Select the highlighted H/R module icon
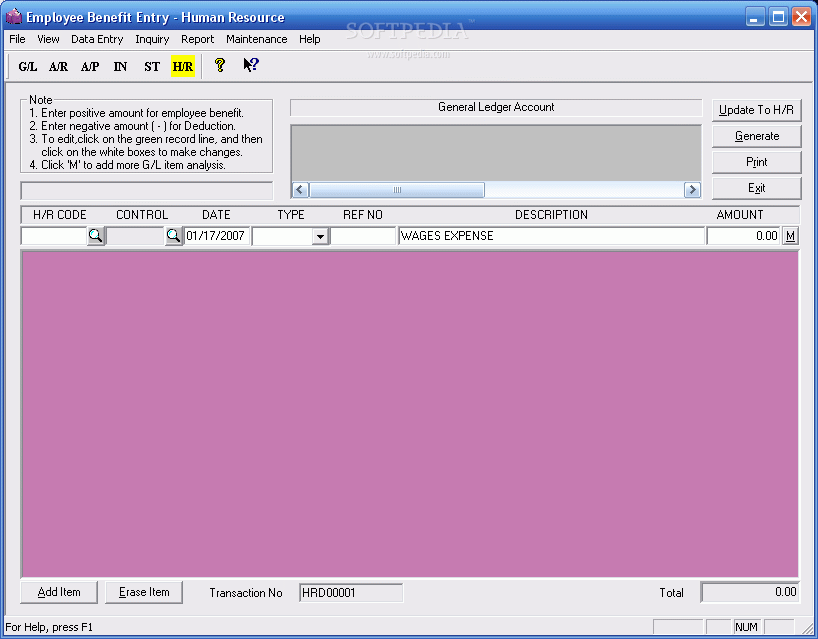The height and width of the screenshot is (639, 818). [x=183, y=66]
